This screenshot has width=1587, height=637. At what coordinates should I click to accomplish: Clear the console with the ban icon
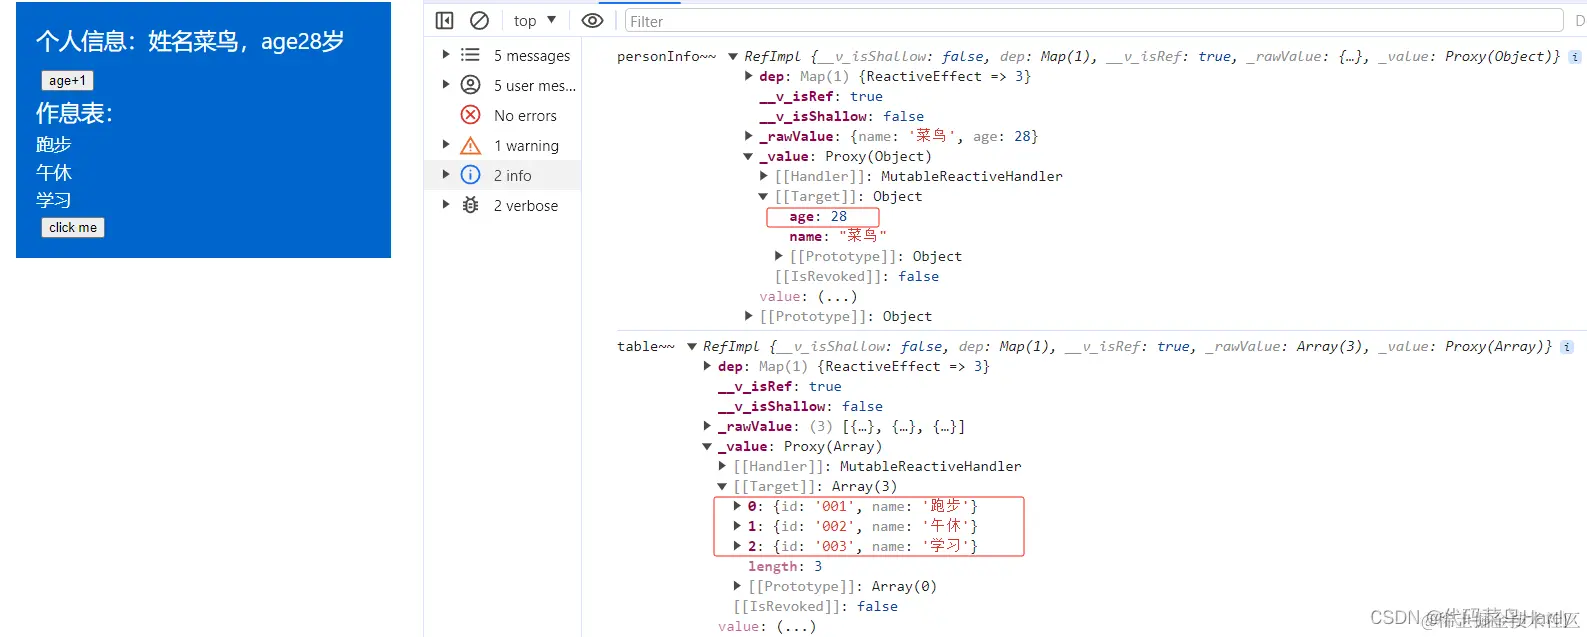[479, 20]
